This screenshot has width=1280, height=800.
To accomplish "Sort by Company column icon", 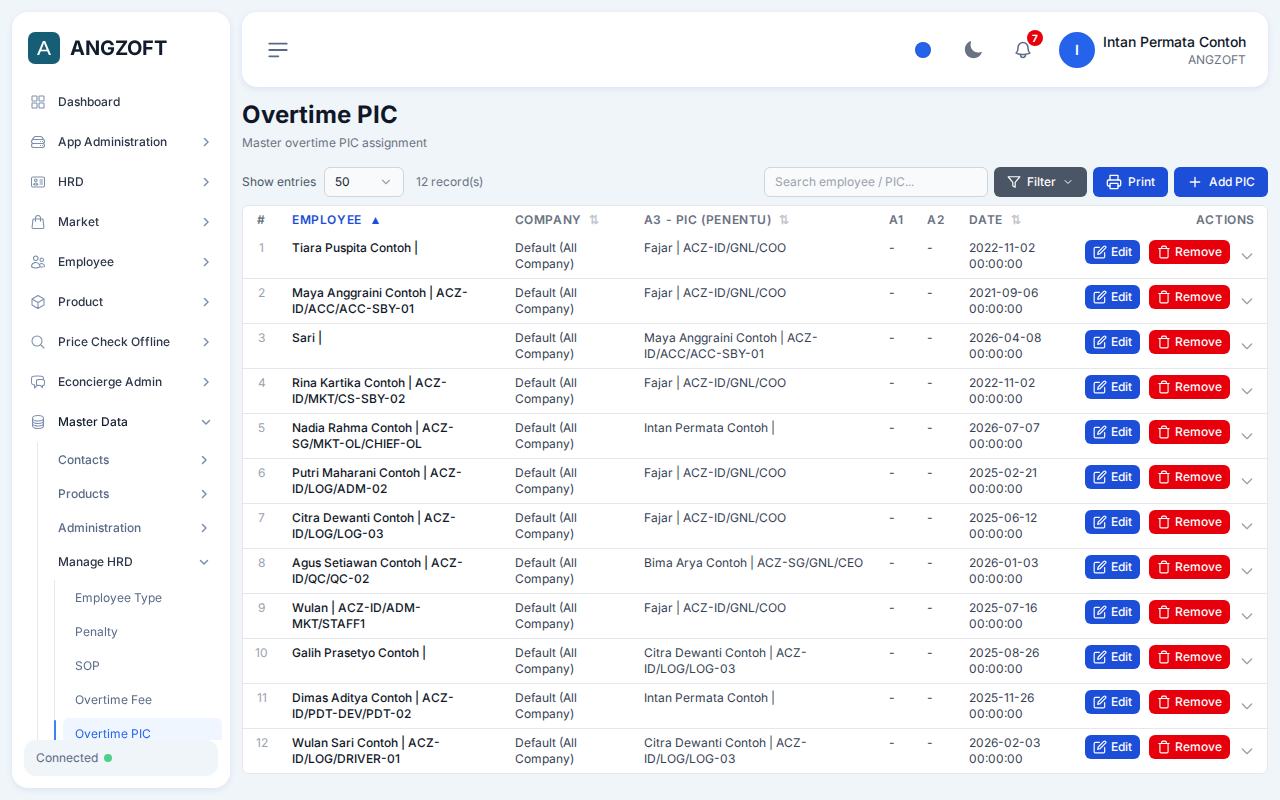I will [x=594, y=220].
